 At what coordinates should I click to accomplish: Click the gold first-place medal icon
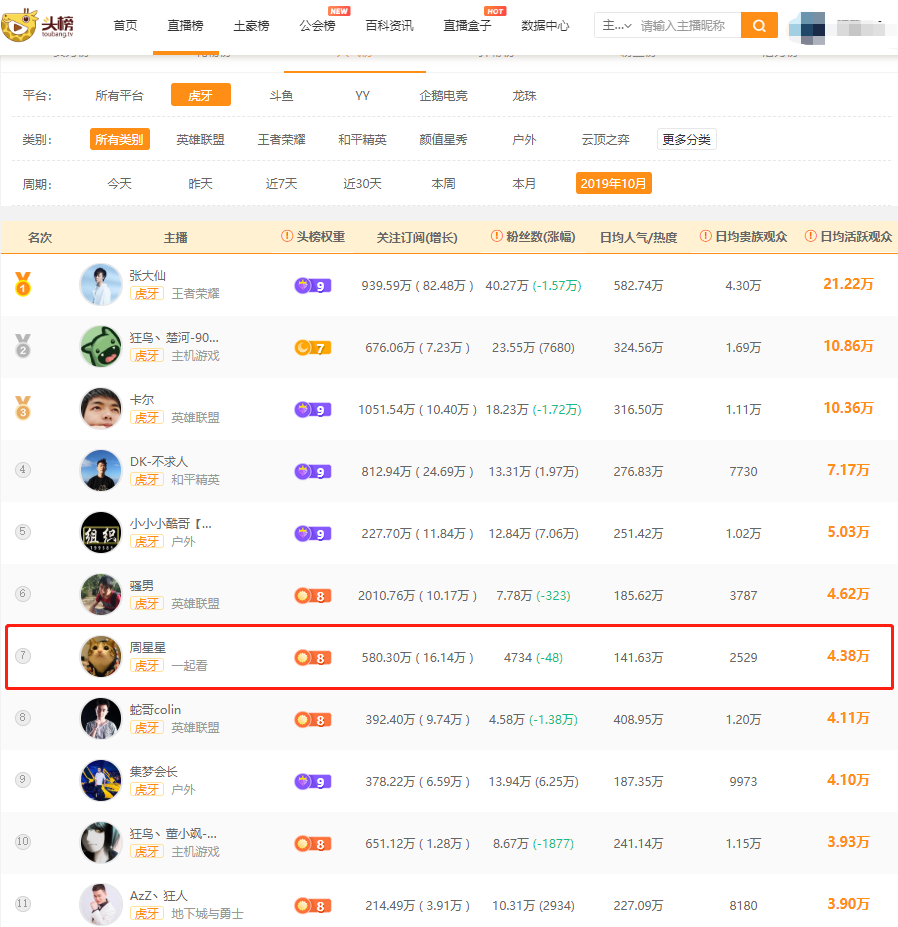click(23, 284)
